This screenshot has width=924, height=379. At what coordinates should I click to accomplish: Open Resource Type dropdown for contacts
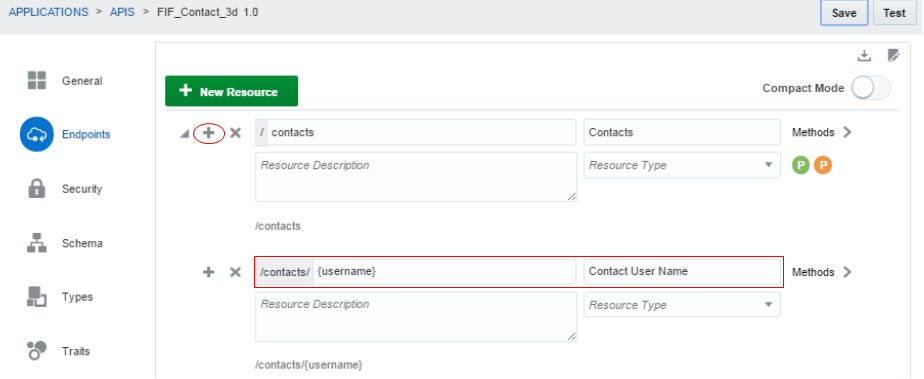click(682, 165)
